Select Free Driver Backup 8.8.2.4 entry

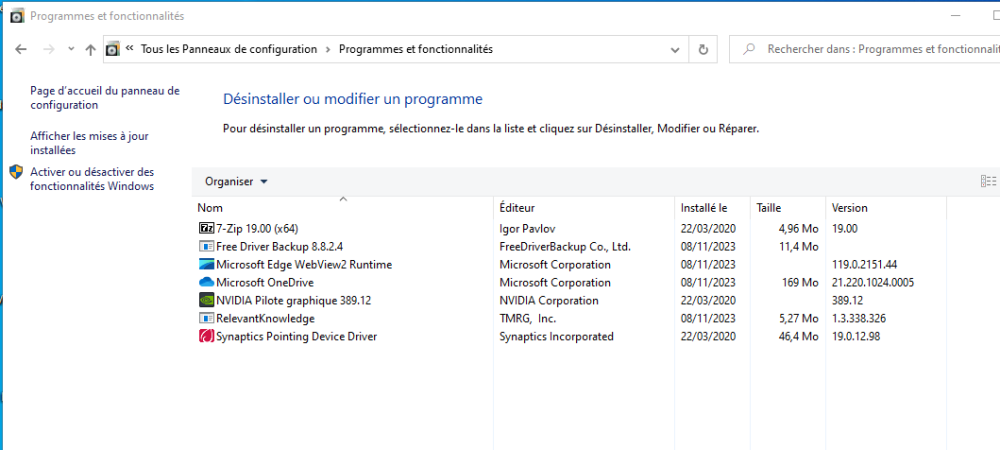pyautogui.click(x=280, y=246)
